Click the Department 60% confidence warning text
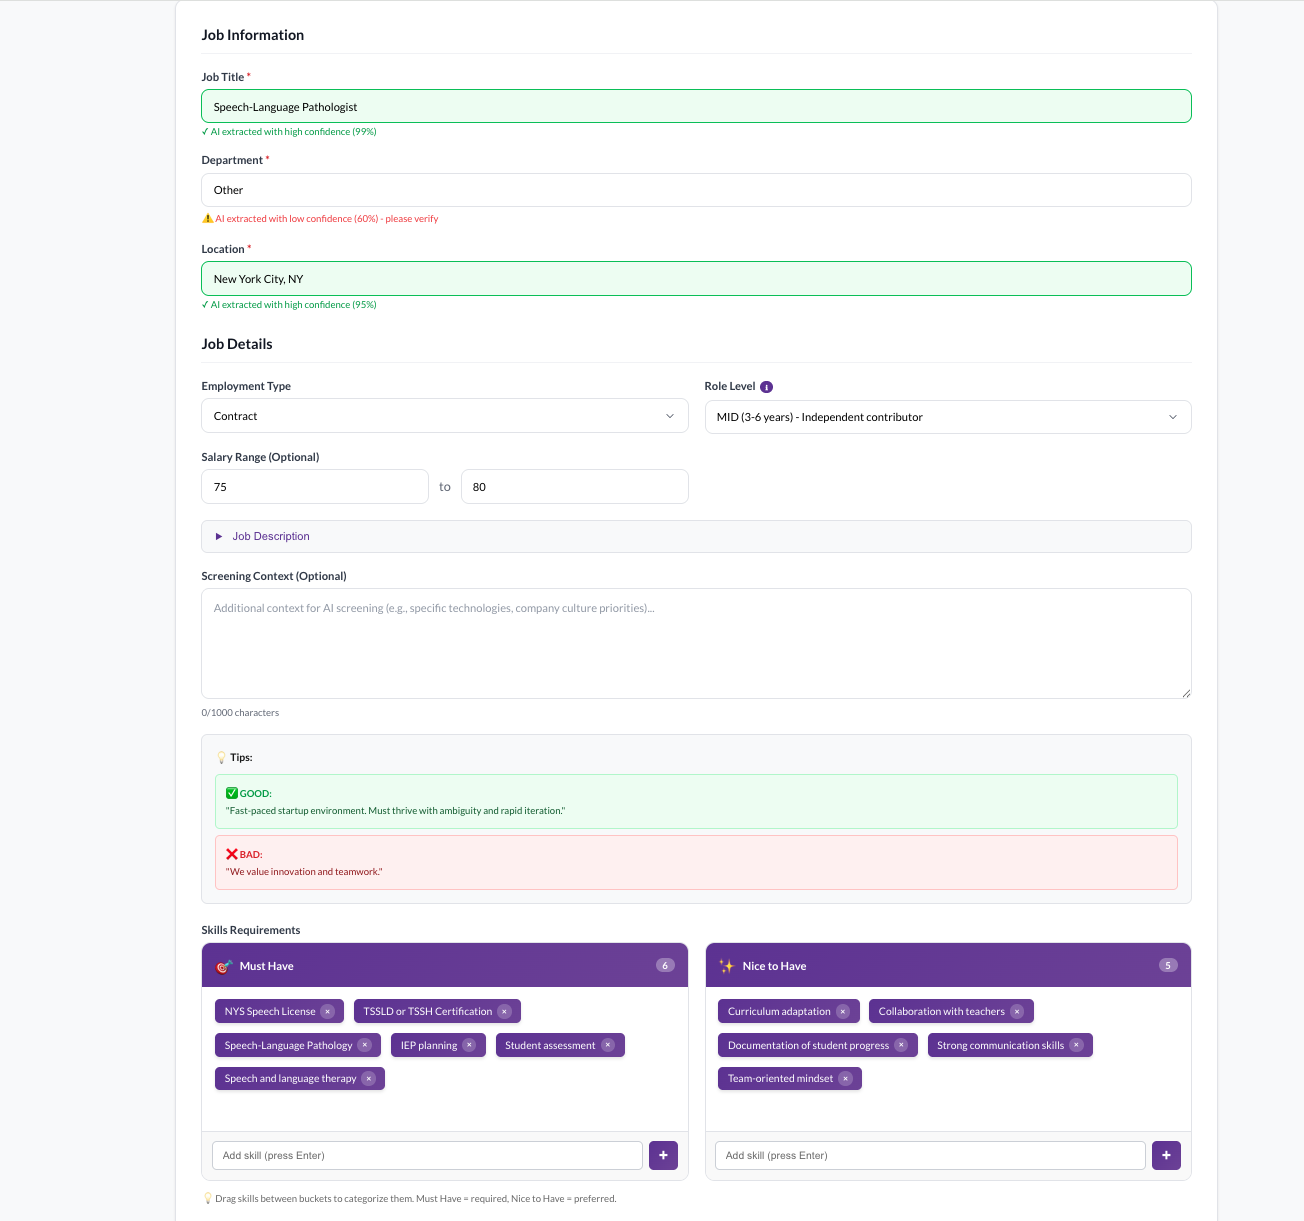Viewport: 1304px width, 1221px height. point(327,219)
